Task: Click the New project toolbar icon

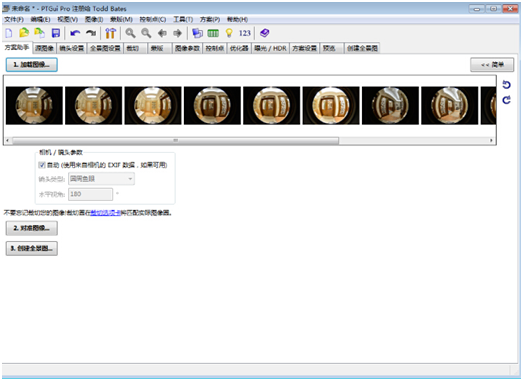Action: [9, 33]
